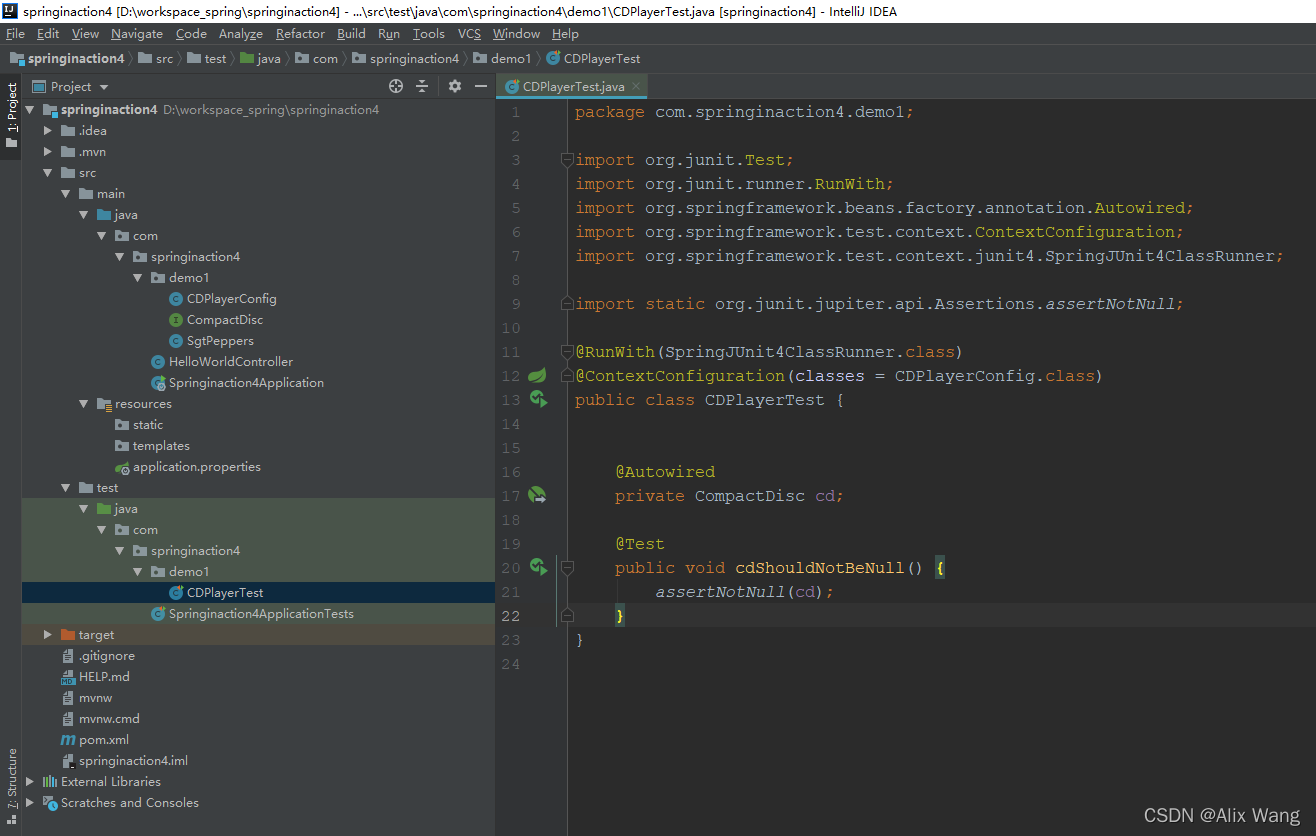Hide the Project tool window
The height and width of the screenshot is (836, 1316).
[x=481, y=87]
